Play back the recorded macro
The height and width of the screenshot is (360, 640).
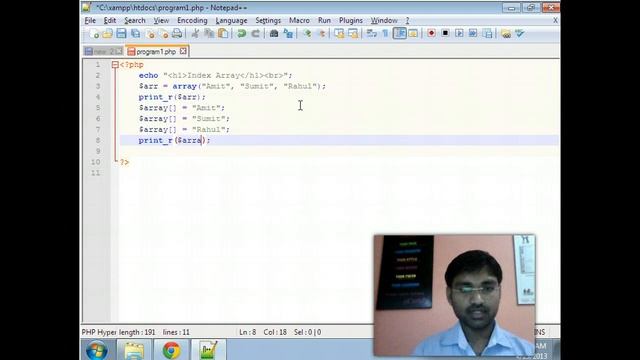459,33
